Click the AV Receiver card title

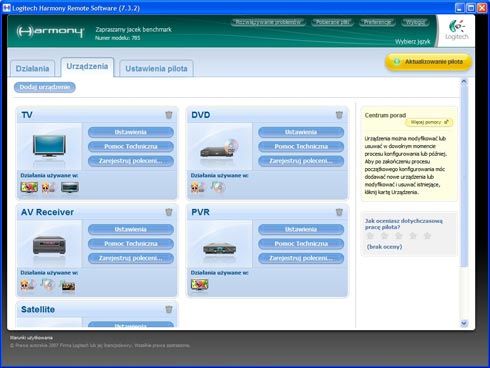47,212
